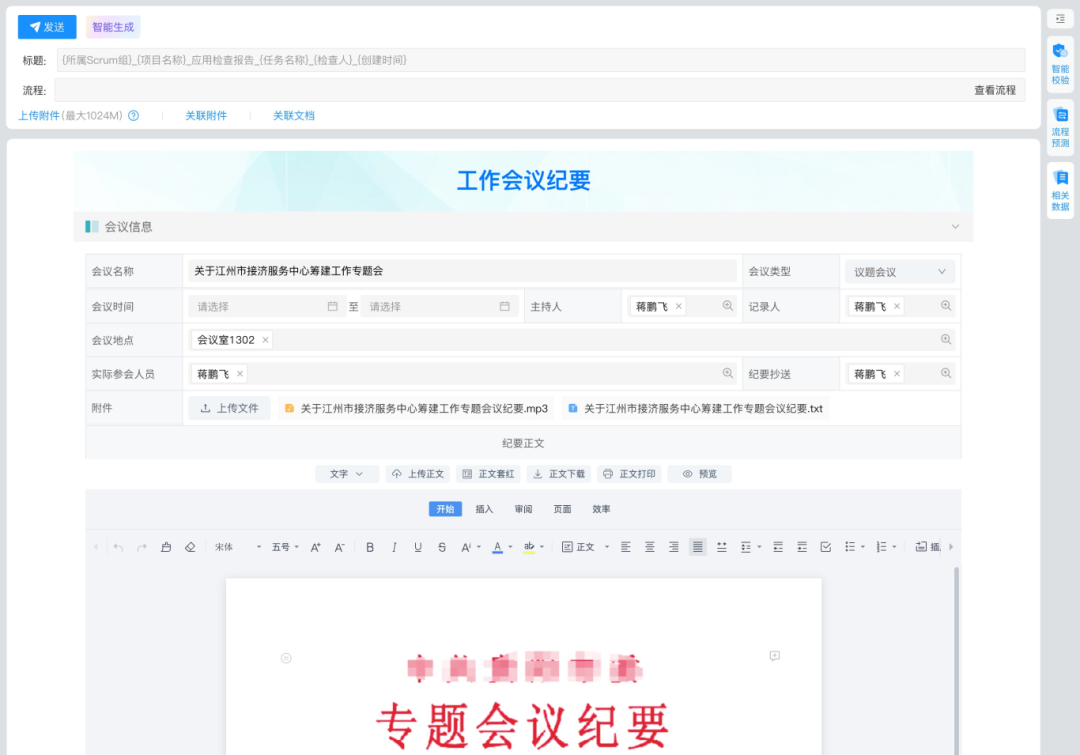Switch to the 插入 editor tab
The width and height of the screenshot is (1080, 755).
[x=484, y=509]
